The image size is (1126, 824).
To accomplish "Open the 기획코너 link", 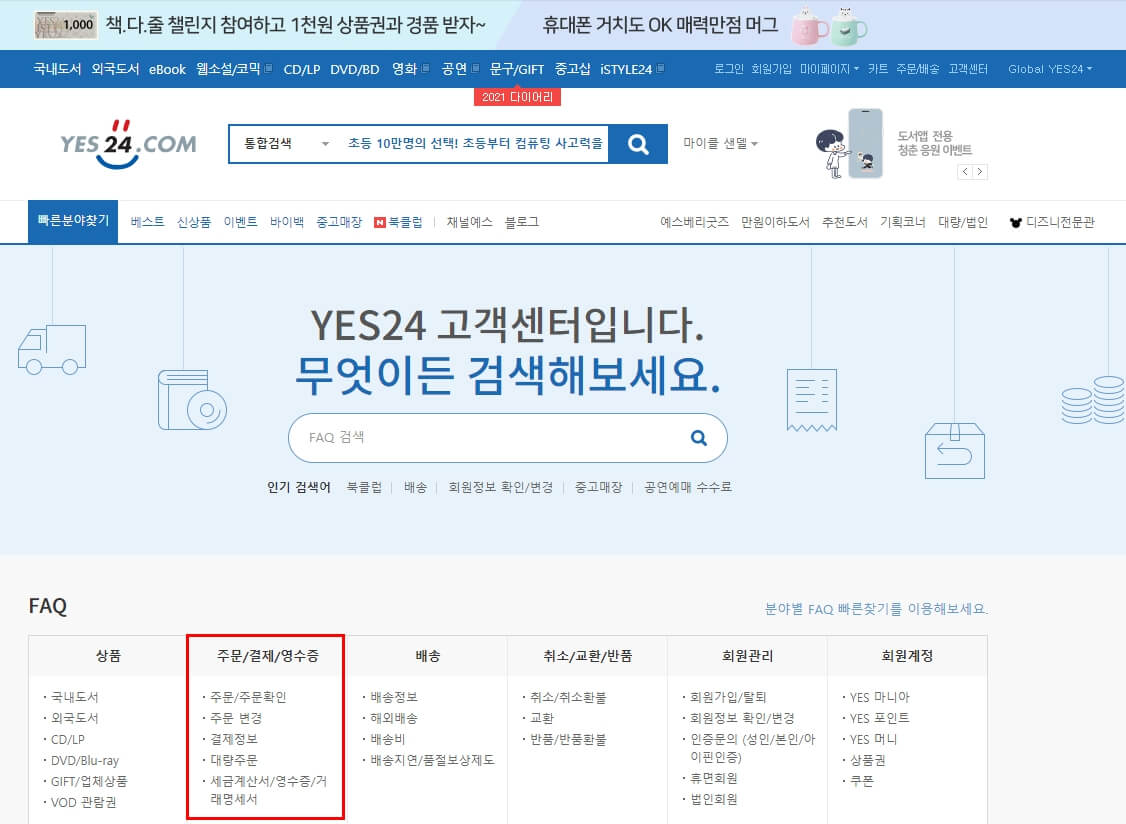I will (x=903, y=222).
